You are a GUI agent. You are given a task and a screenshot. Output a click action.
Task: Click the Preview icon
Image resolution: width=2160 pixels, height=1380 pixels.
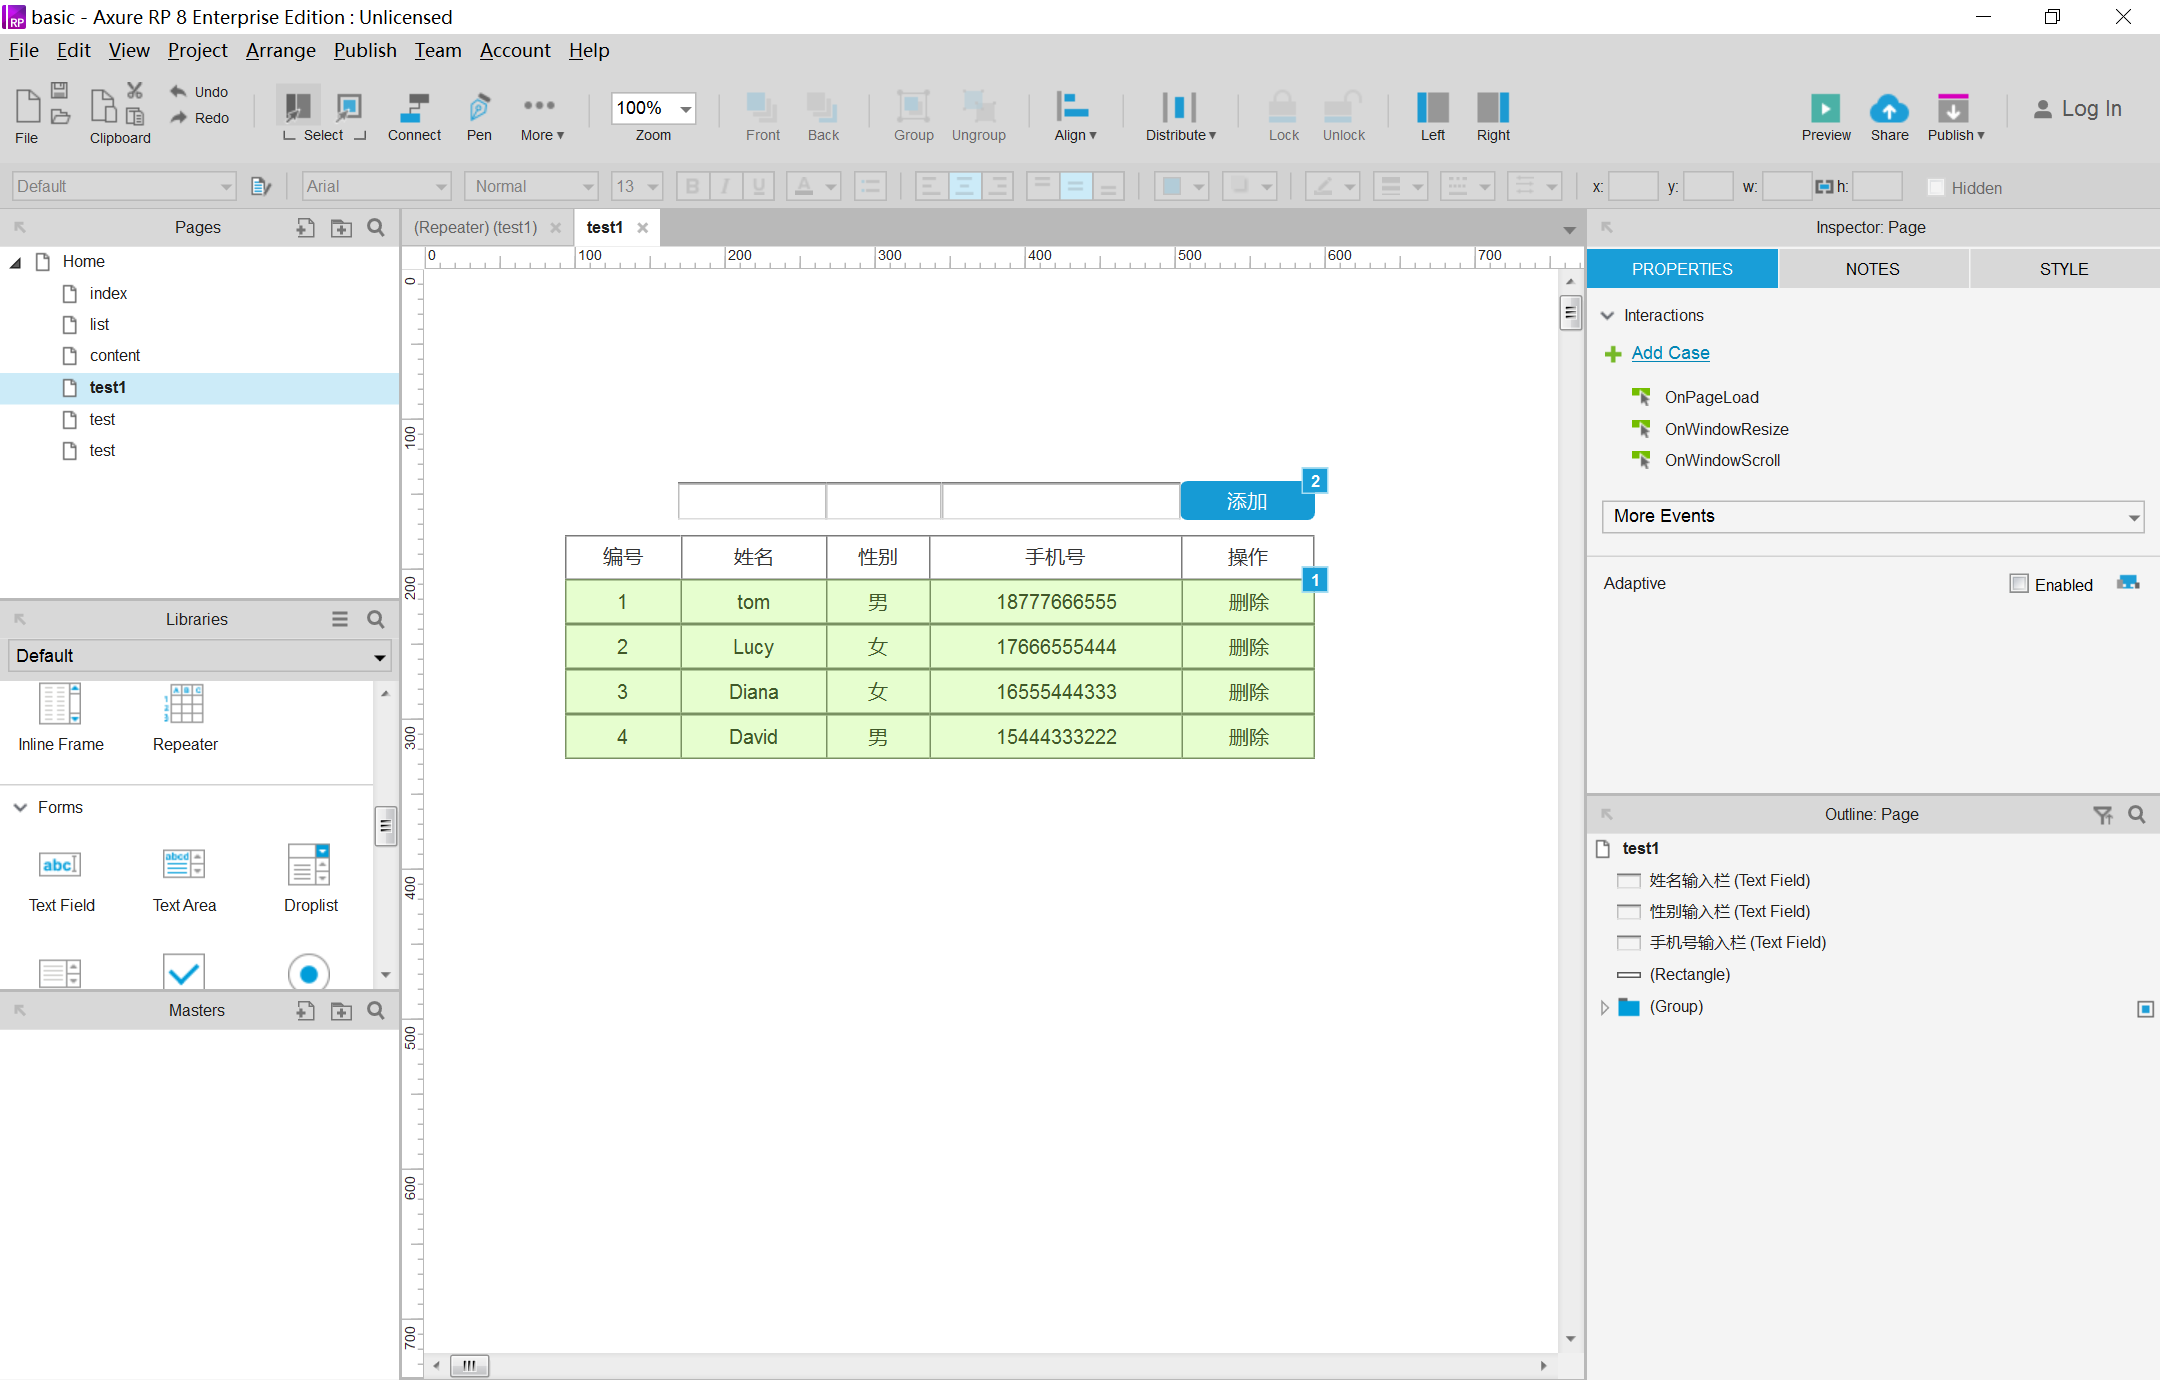click(x=1825, y=108)
